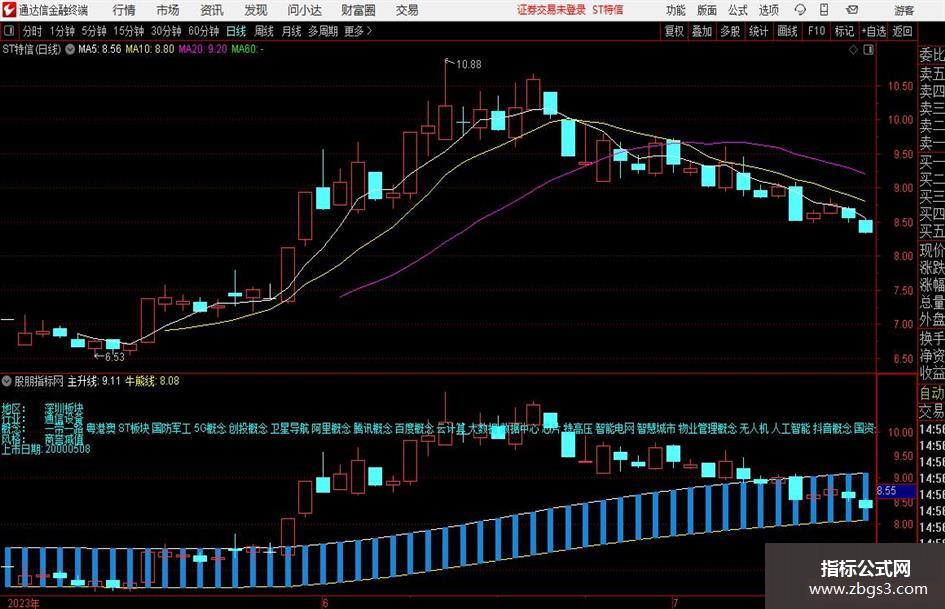Click the 画线 drawing tools button
Screen dimensions: 945x609
tap(787, 31)
